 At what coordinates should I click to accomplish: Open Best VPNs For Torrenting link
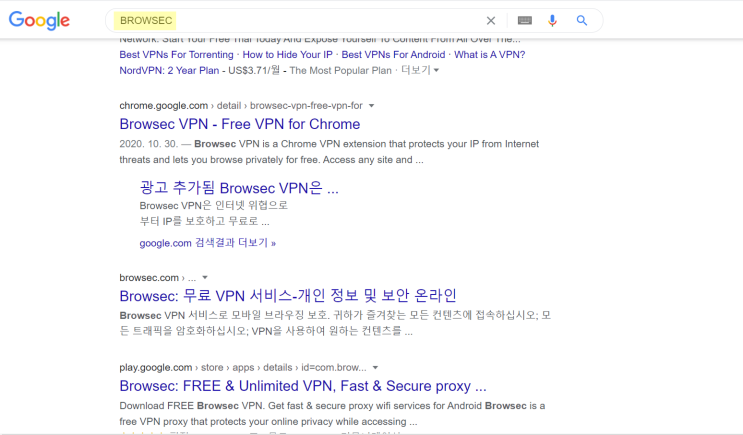click(x=176, y=54)
